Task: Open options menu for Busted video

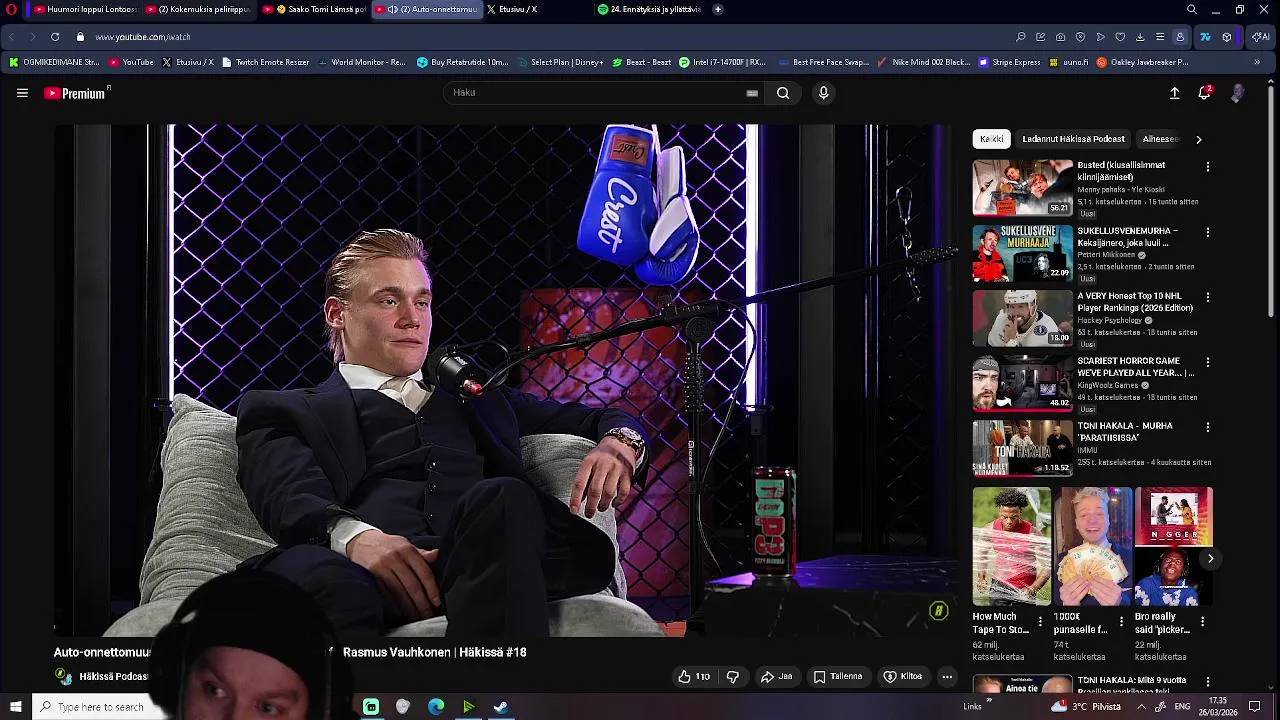Action: click(1208, 167)
